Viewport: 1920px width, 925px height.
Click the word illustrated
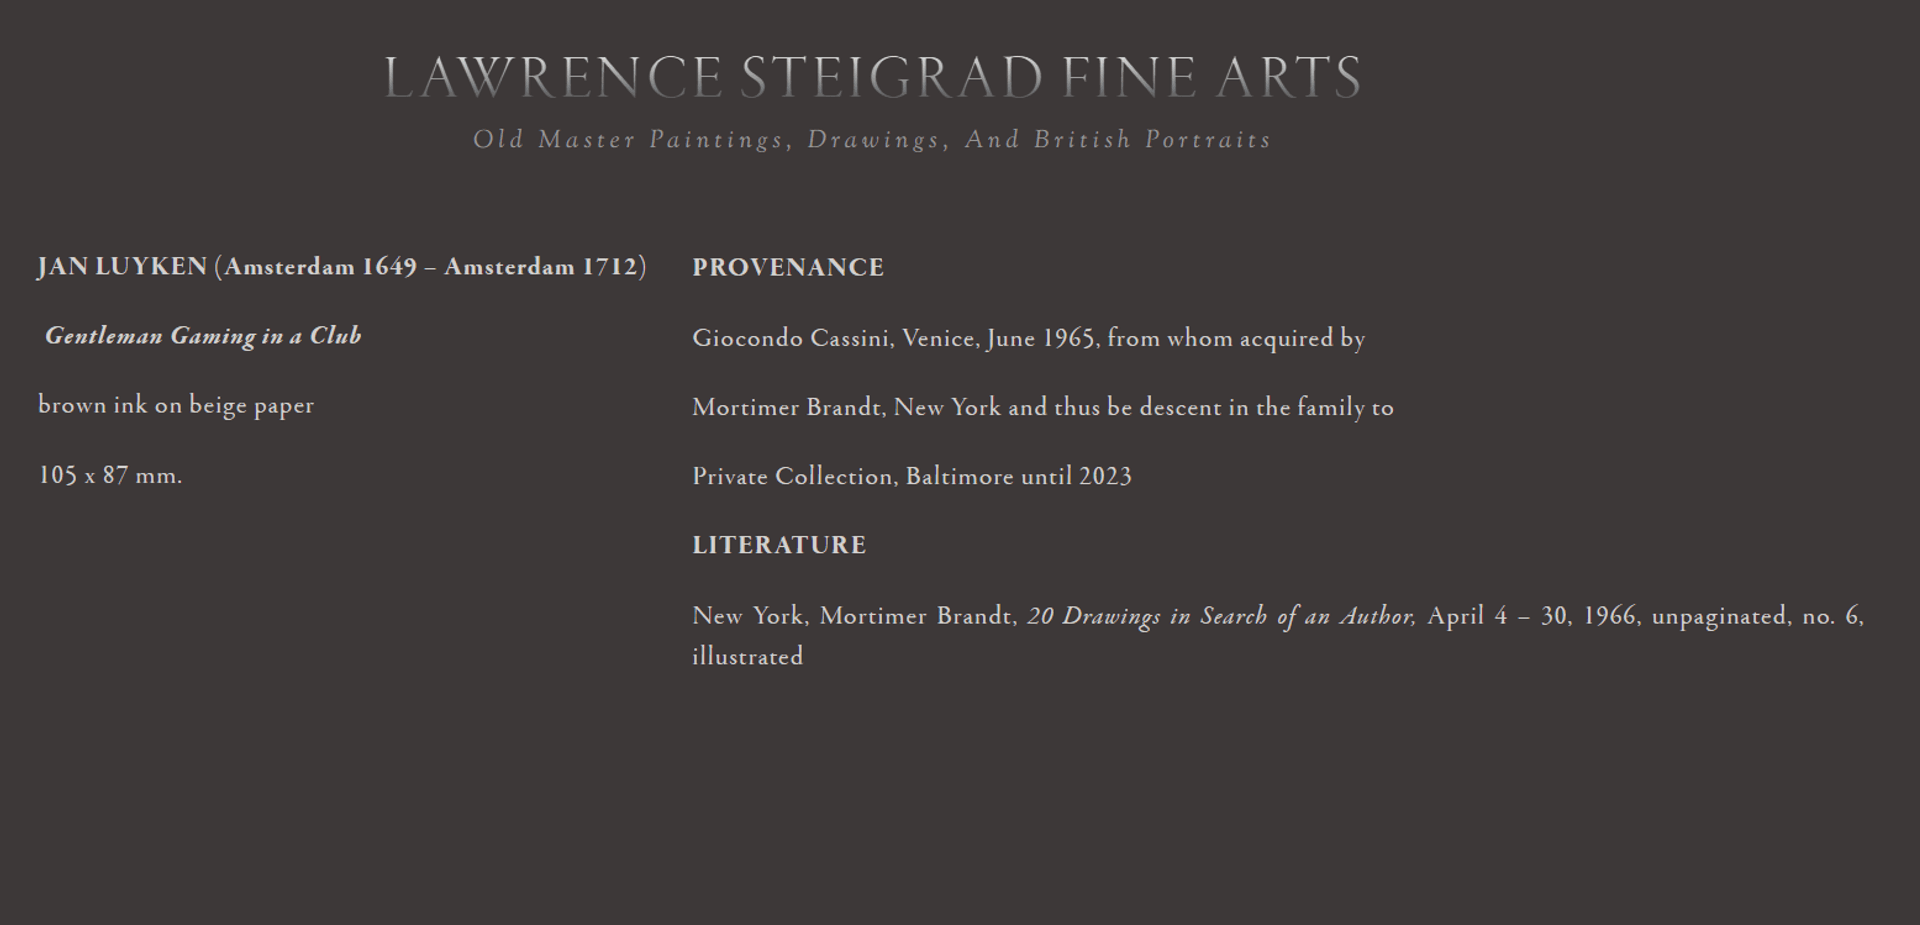pyautogui.click(x=747, y=656)
